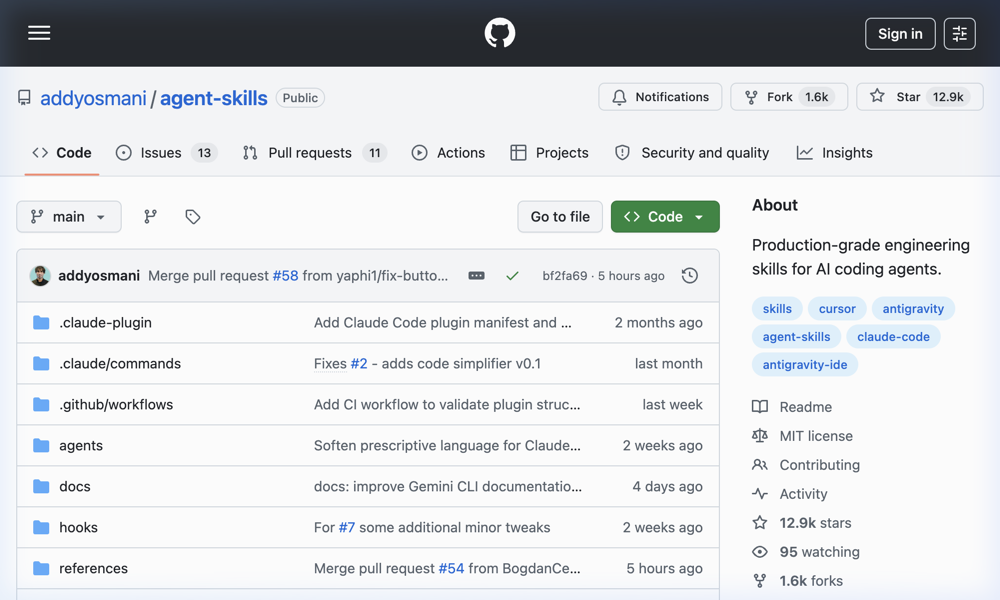
Task: Check the green commit status checkmark
Action: tap(512, 276)
